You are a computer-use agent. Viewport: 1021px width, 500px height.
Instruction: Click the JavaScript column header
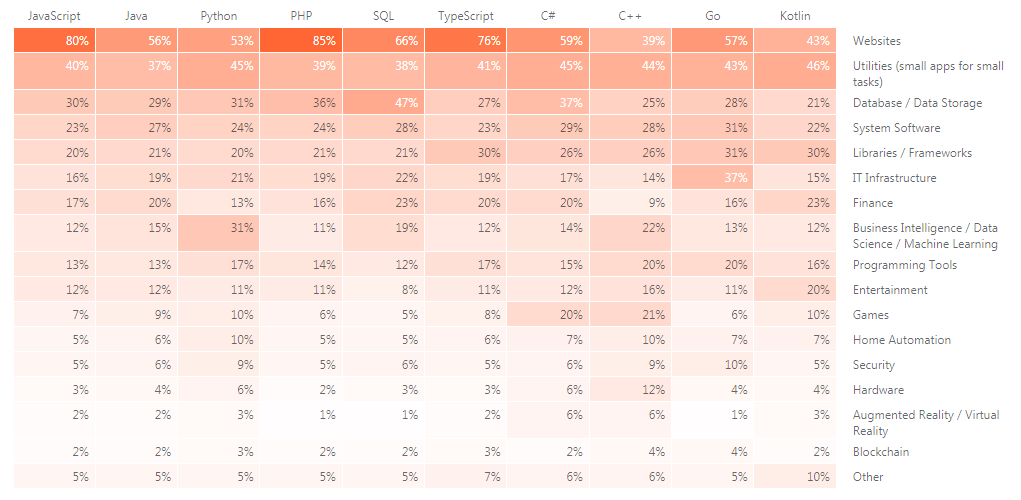(x=54, y=16)
